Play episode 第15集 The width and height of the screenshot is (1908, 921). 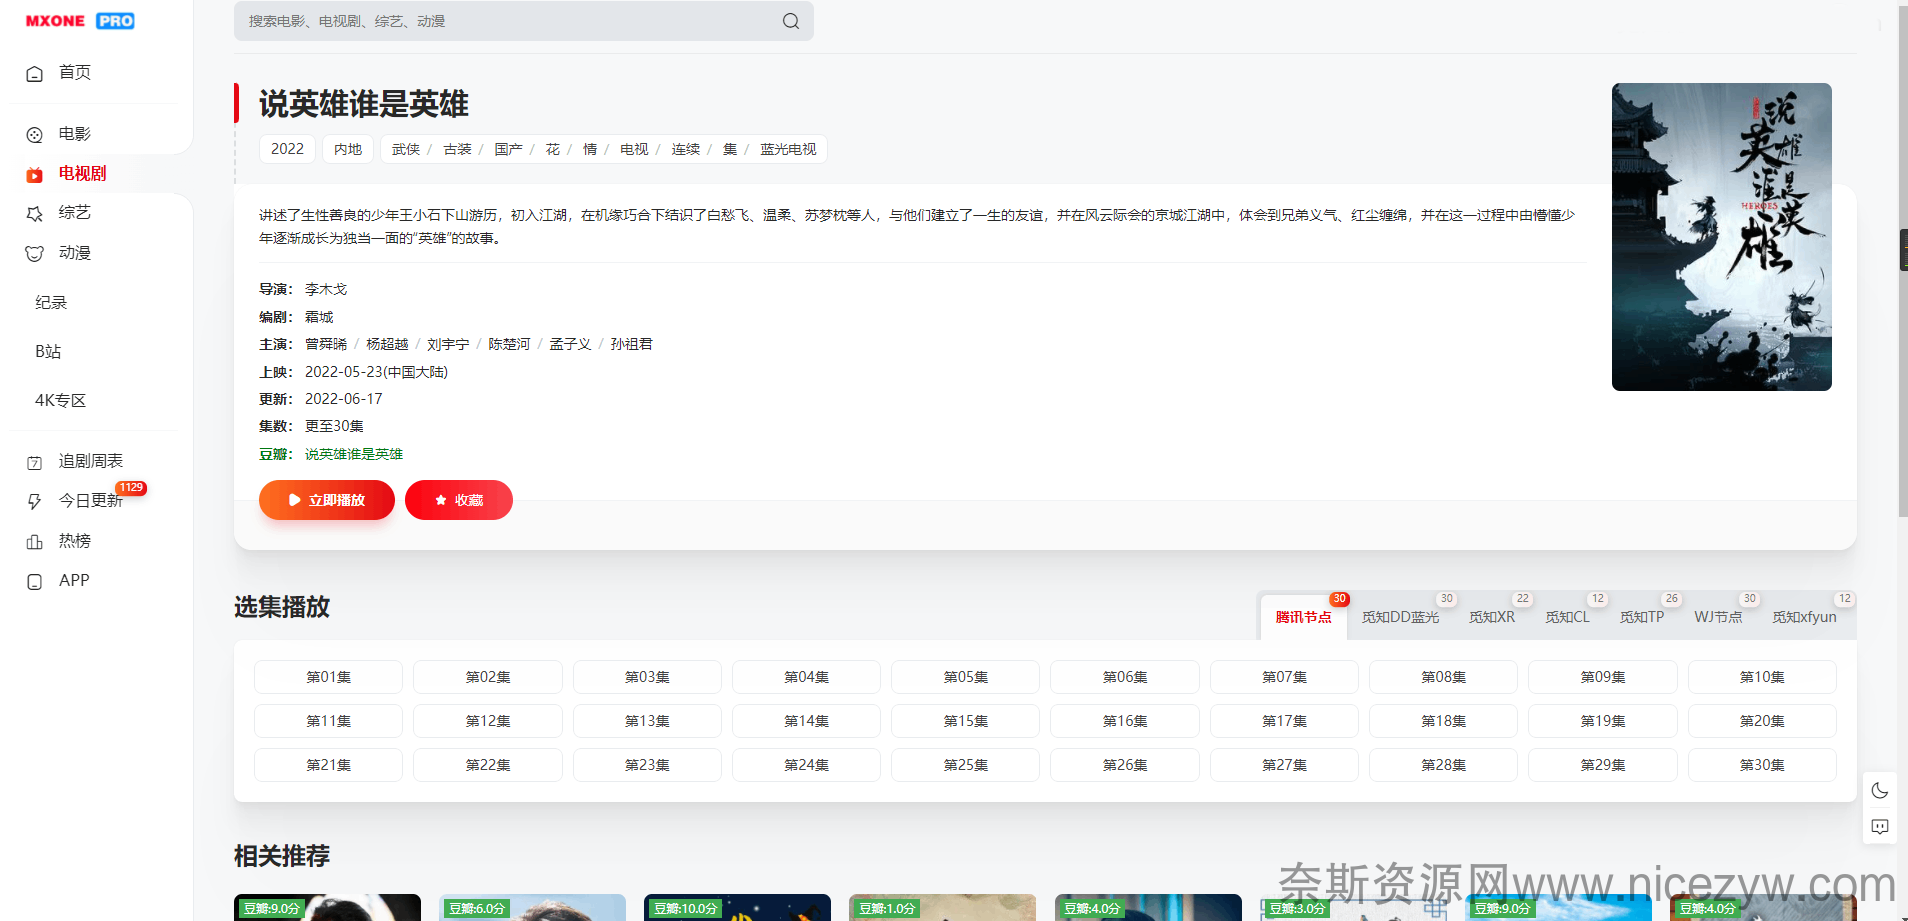[x=965, y=721]
